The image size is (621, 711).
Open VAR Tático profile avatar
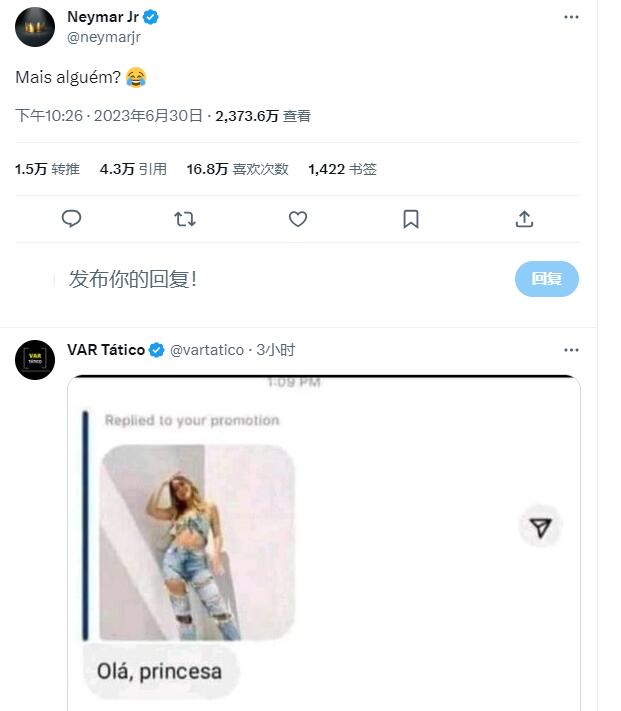point(35,359)
